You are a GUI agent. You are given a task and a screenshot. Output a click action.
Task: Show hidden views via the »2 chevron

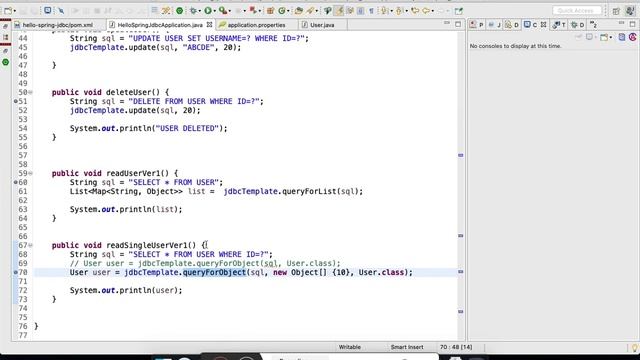point(593,25)
